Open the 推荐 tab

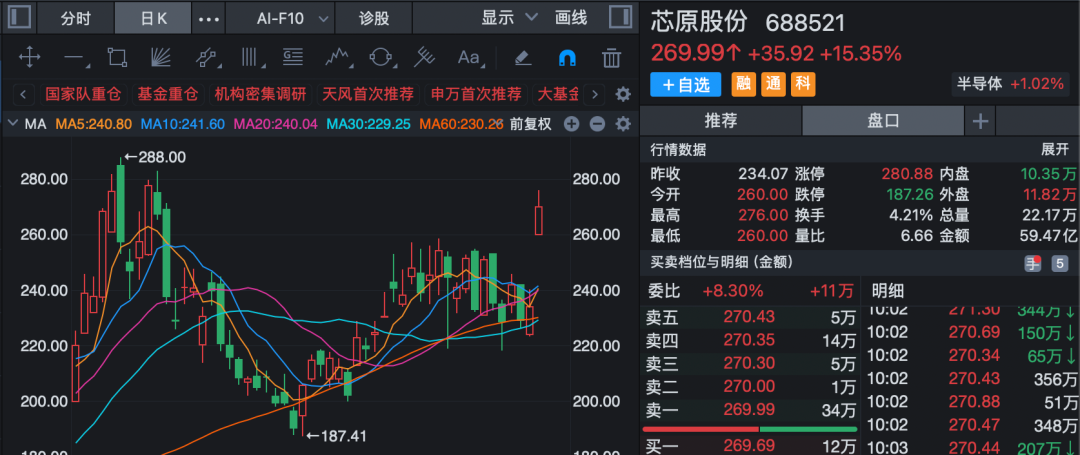click(720, 121)
